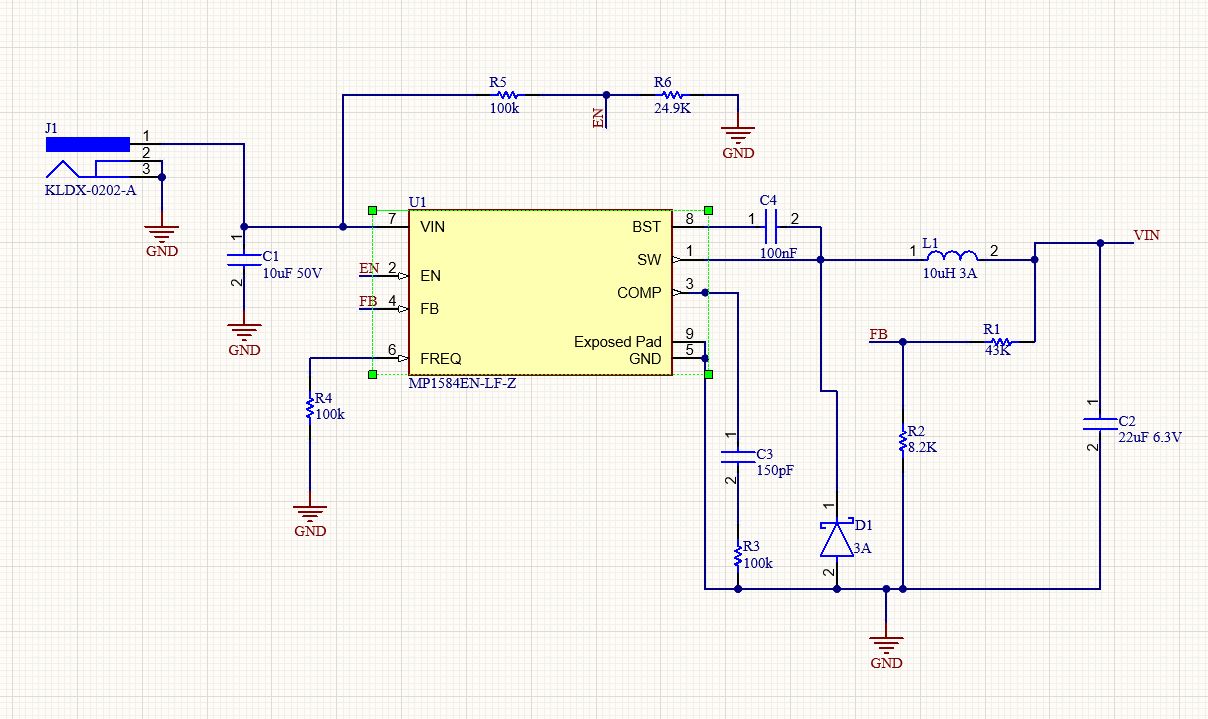Image resolution: width=1208 pixels, height=719 pixels.
Task: Click the EN net label at U1 pin 2
Action: tap(369, 268)
